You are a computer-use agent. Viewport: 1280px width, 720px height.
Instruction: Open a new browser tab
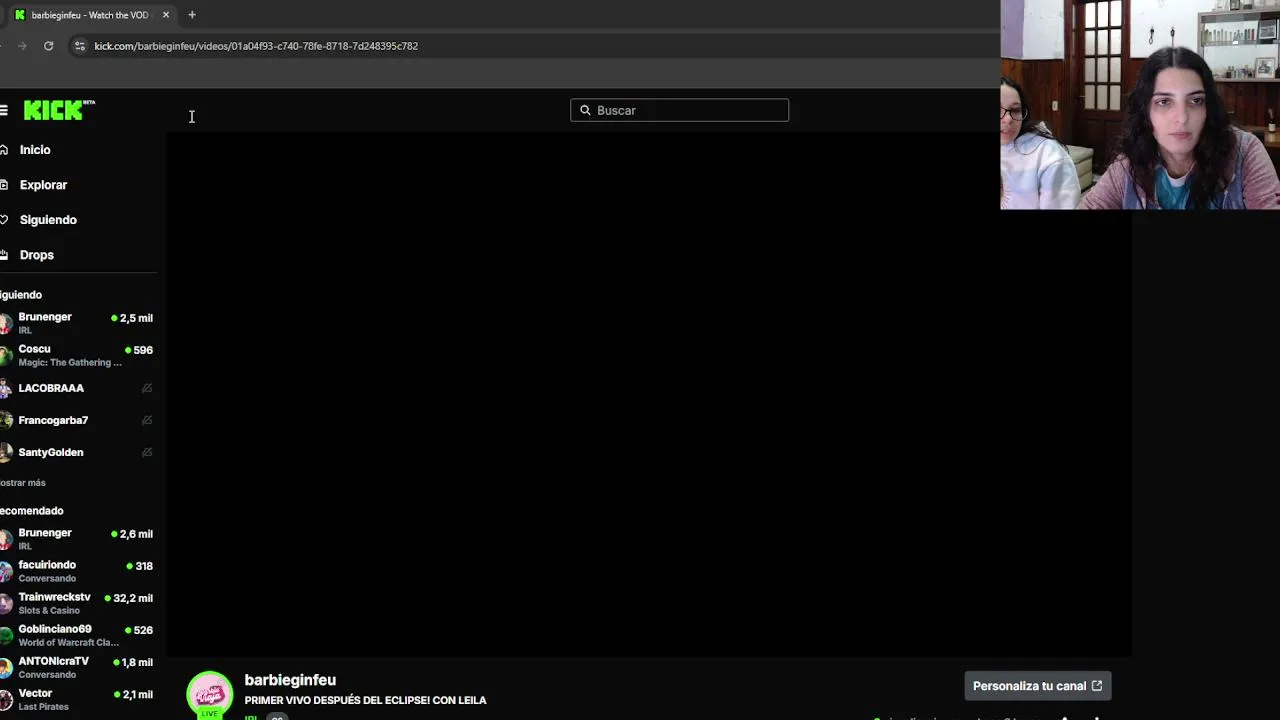(x=192, y=15)
